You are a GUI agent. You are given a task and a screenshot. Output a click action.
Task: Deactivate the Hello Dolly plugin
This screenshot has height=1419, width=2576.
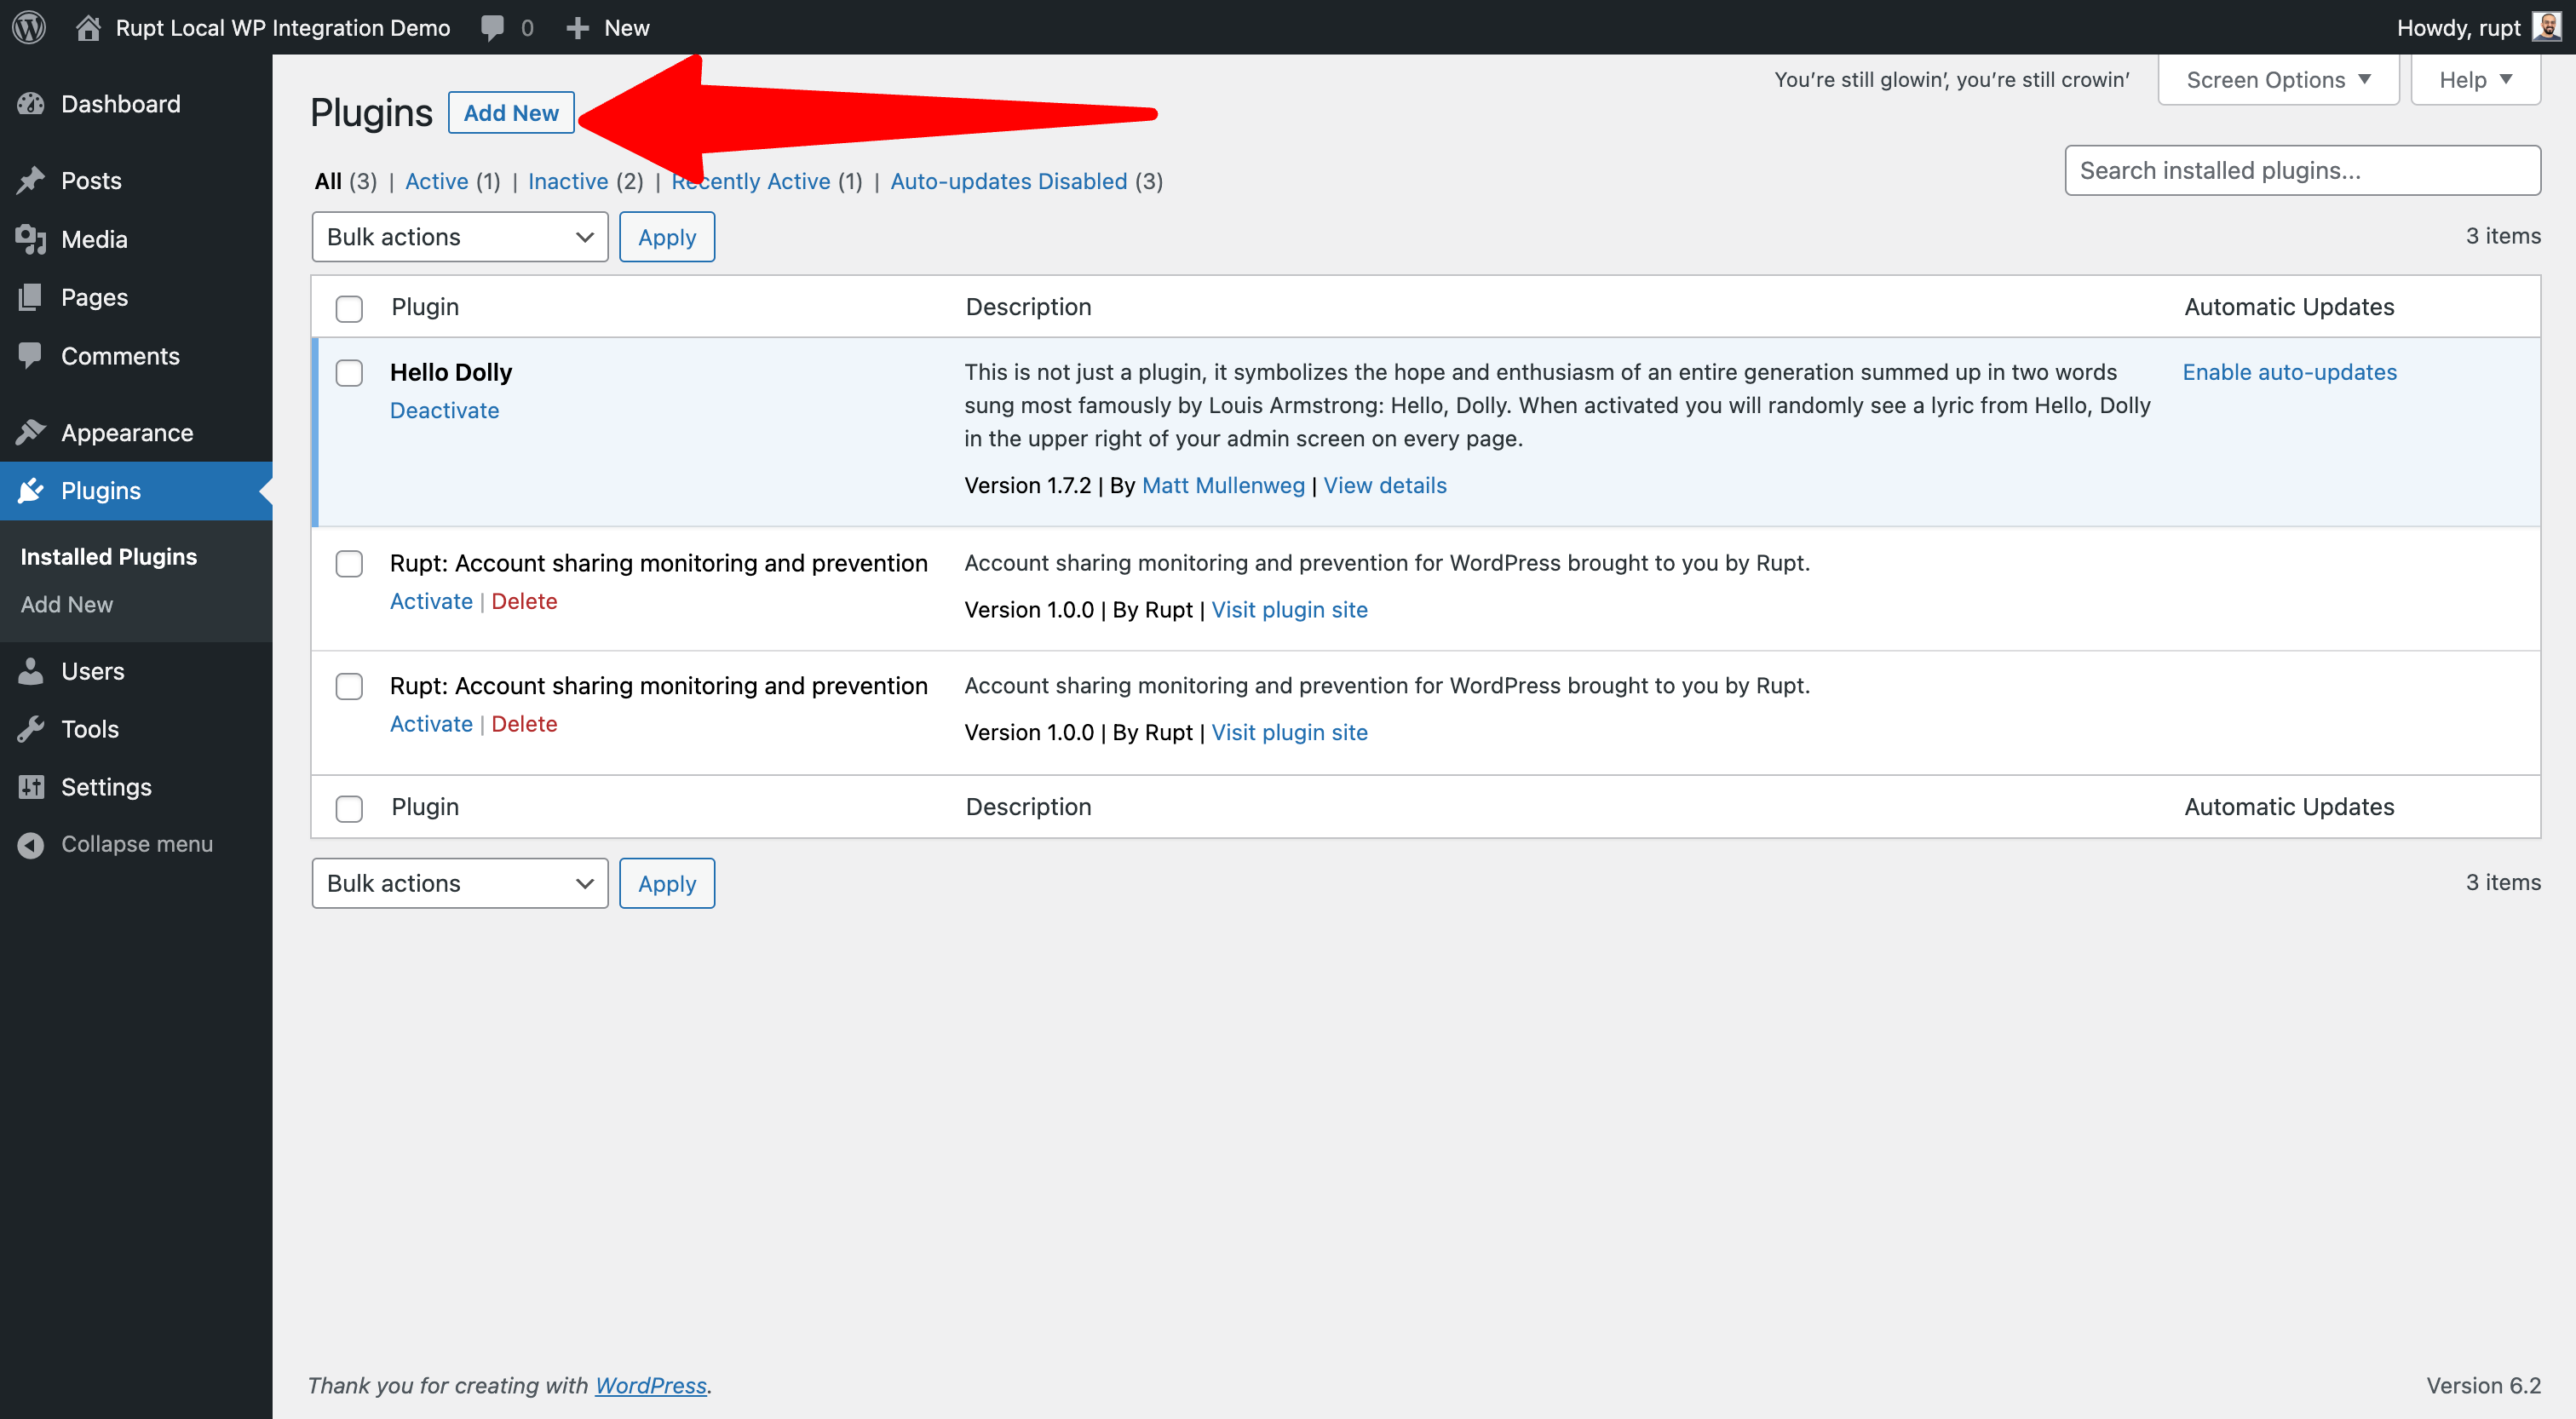tap(444, 410)
